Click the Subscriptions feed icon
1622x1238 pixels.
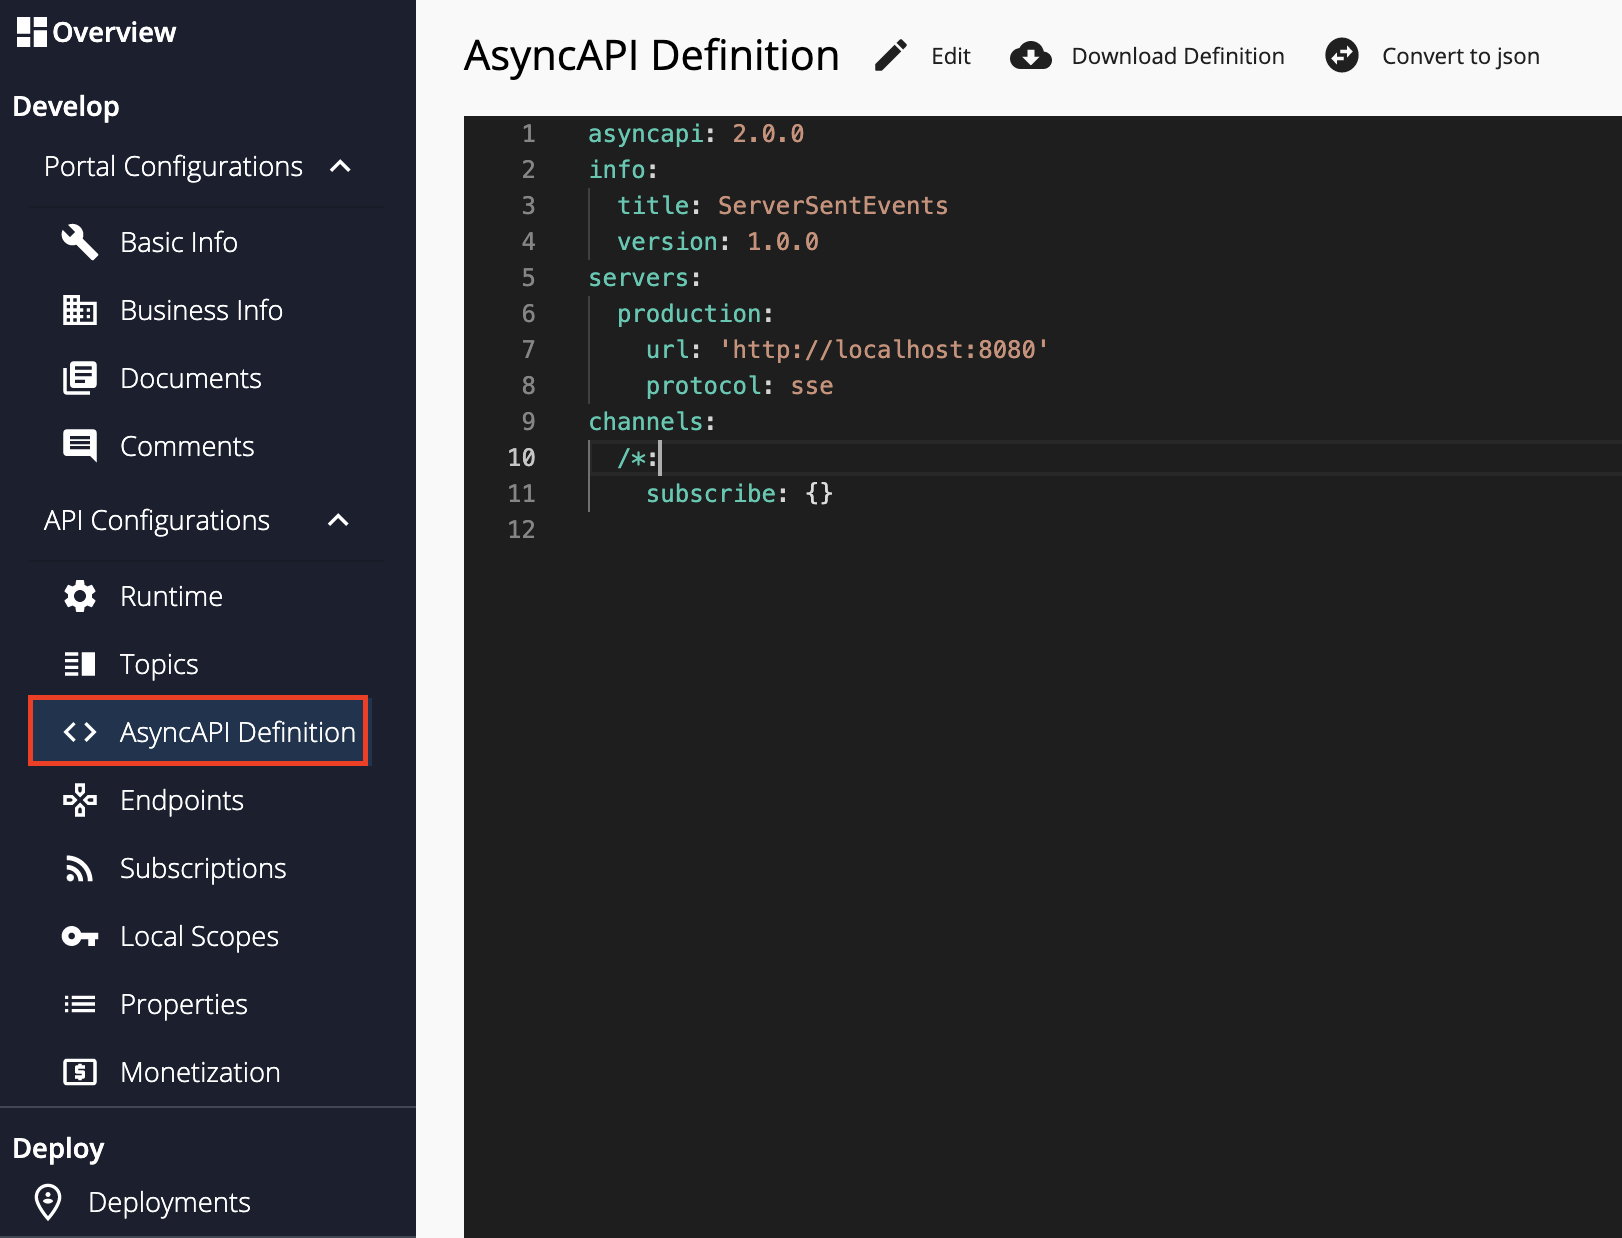coord(80,868)
